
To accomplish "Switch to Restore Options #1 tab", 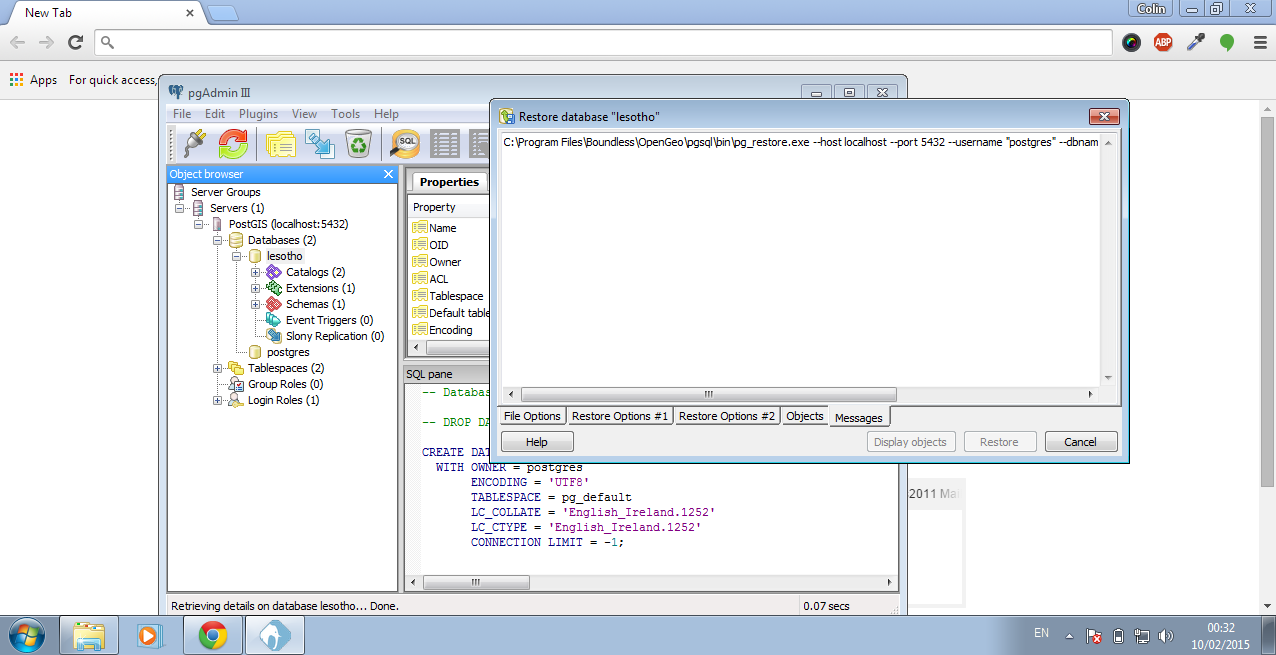I will tap(620, 416).
